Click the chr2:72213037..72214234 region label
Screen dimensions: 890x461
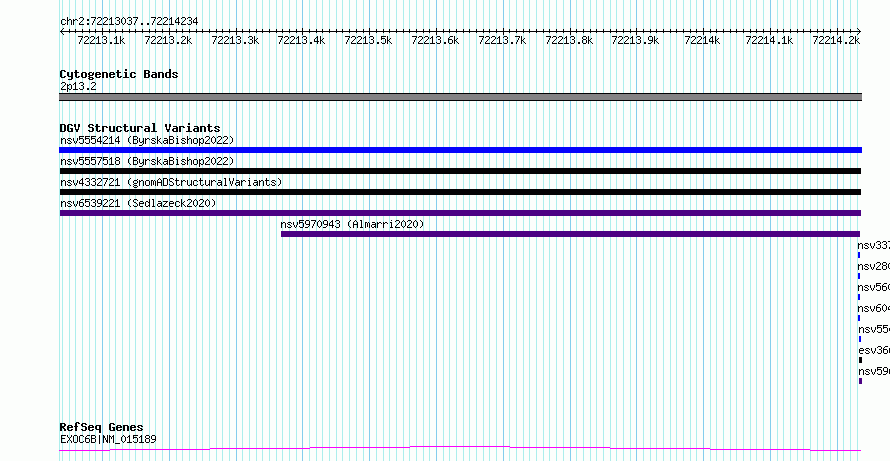[129, 22]
